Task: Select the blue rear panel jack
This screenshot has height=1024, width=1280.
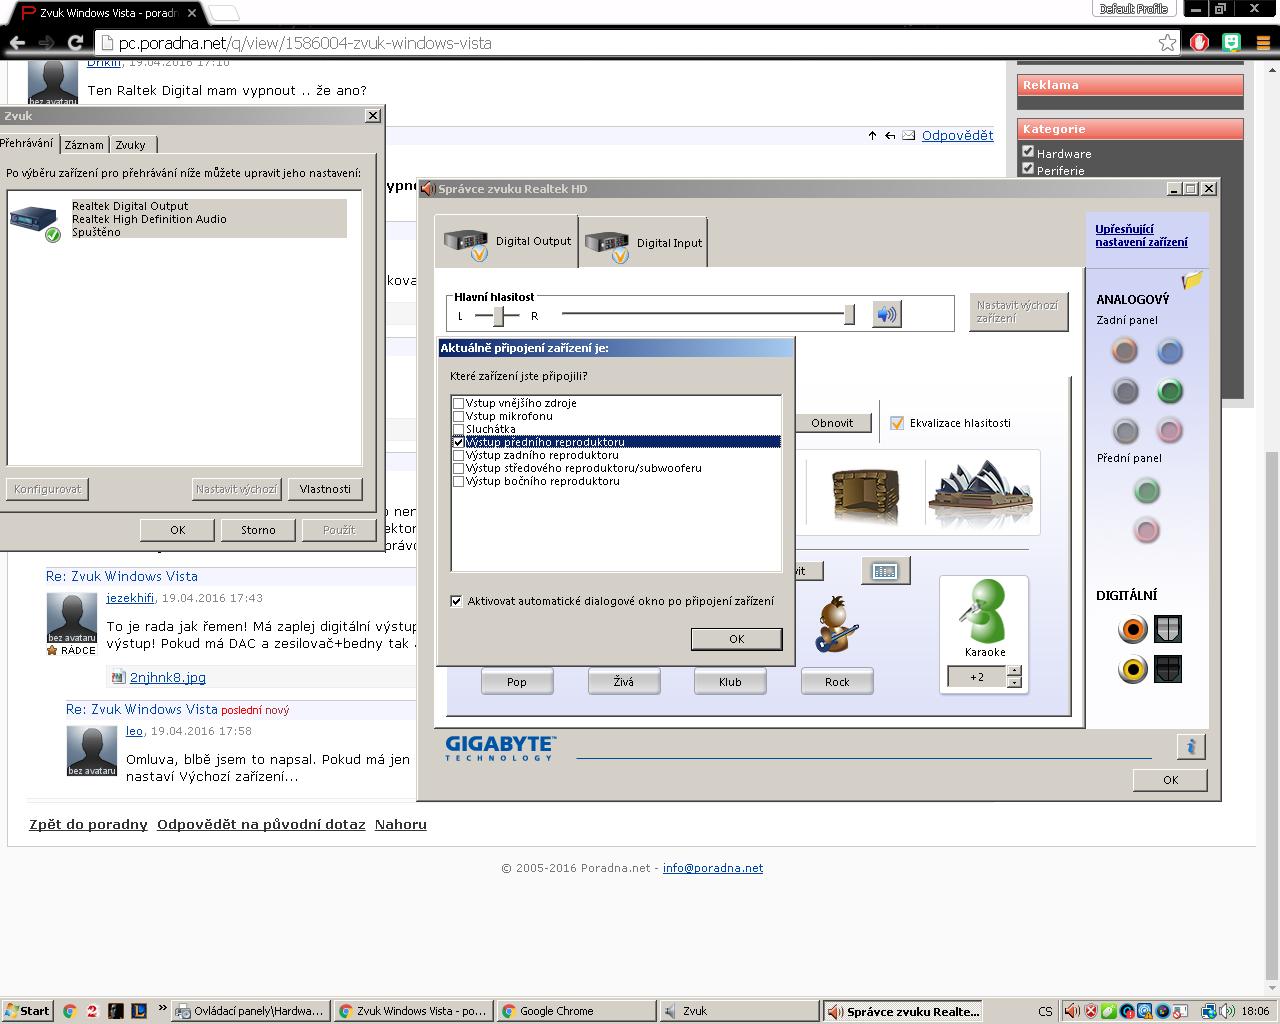Action: click(x=1169, y=350)
